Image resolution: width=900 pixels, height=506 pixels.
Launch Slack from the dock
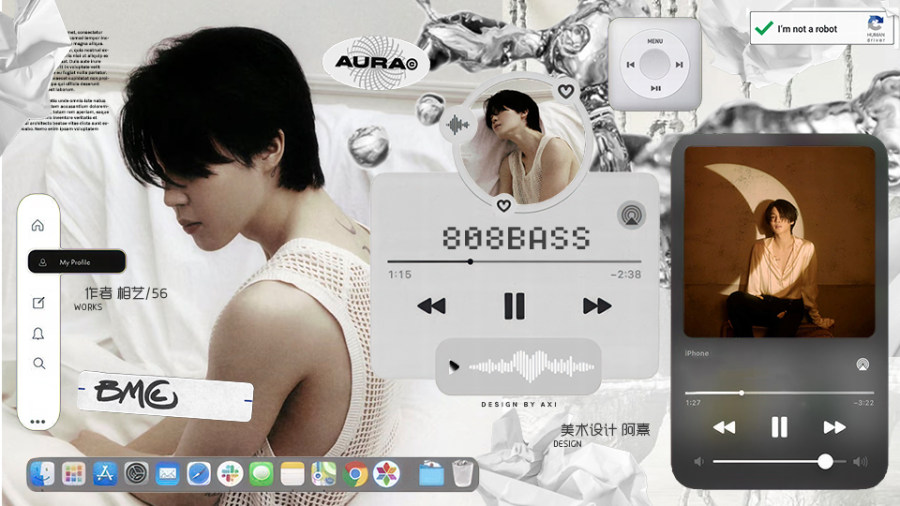click(x=230, y=473)
